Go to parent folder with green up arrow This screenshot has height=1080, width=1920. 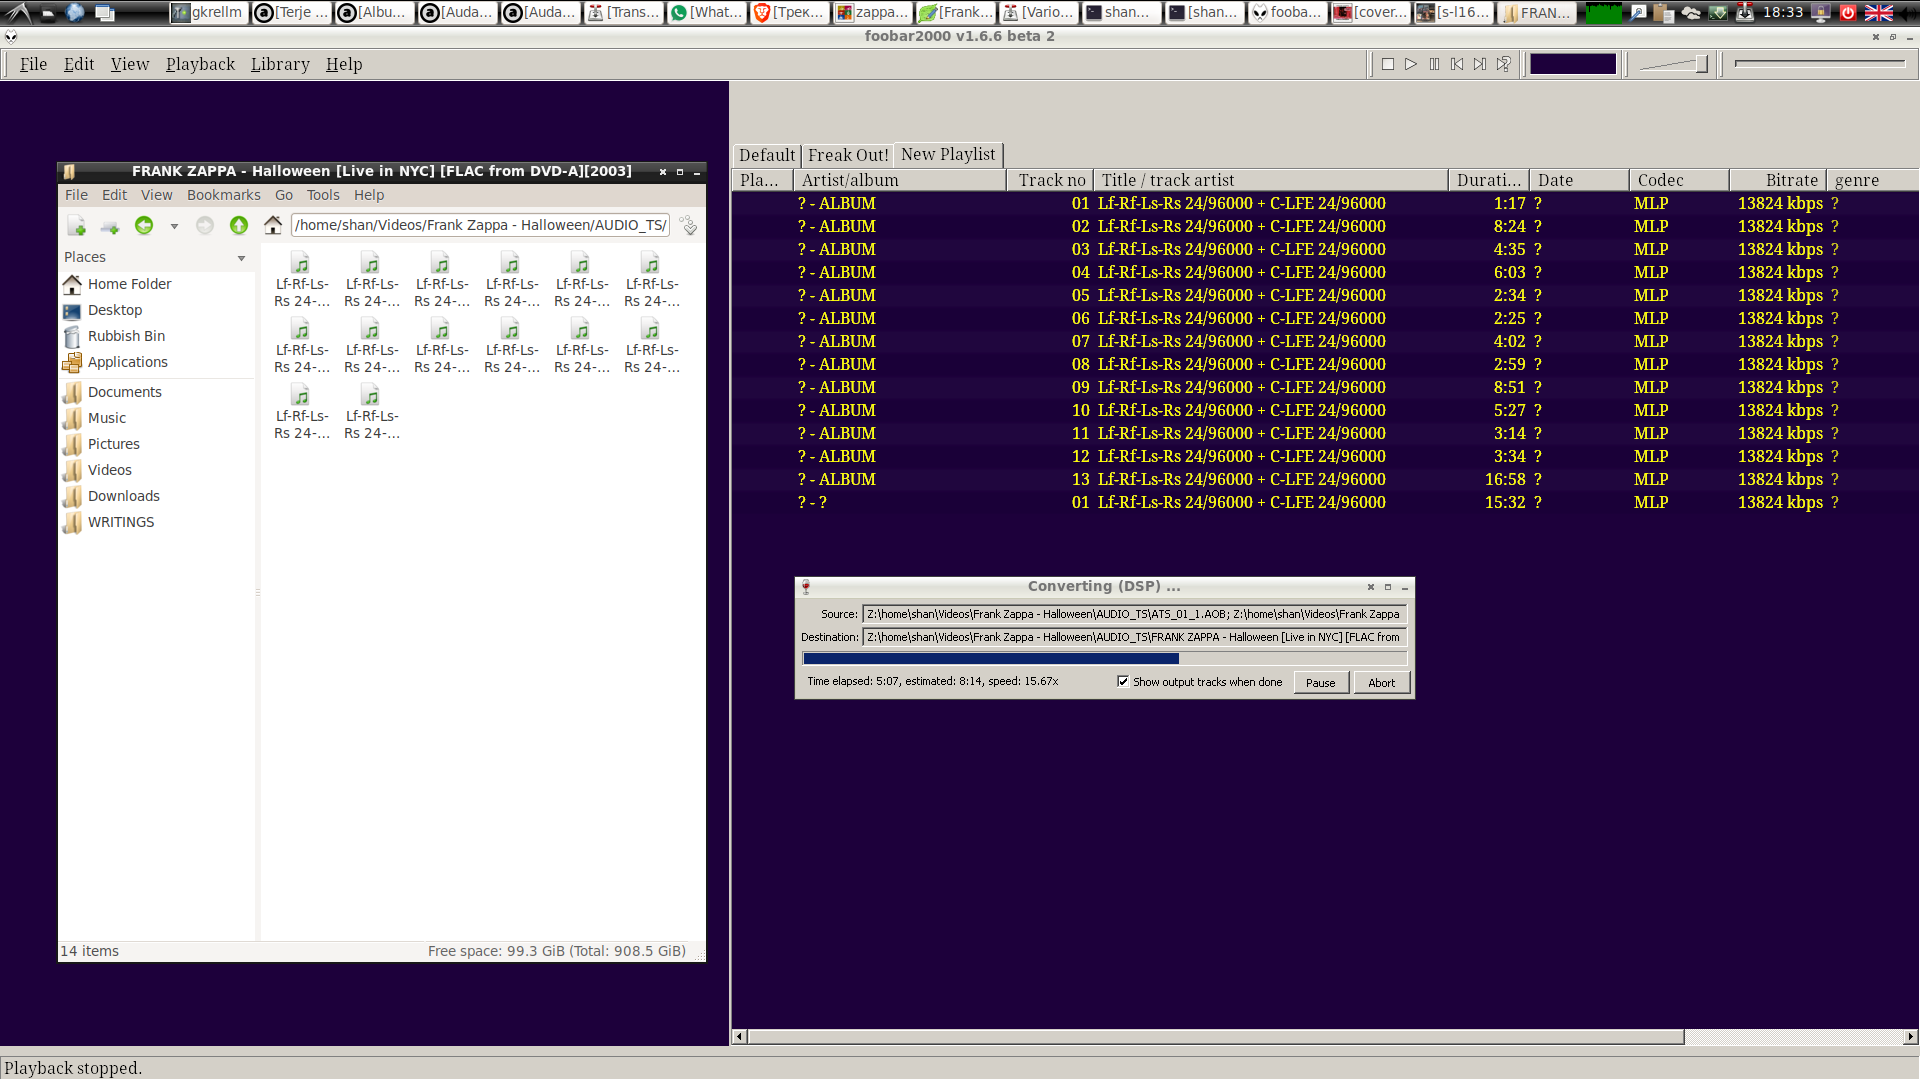click(239, 226)
